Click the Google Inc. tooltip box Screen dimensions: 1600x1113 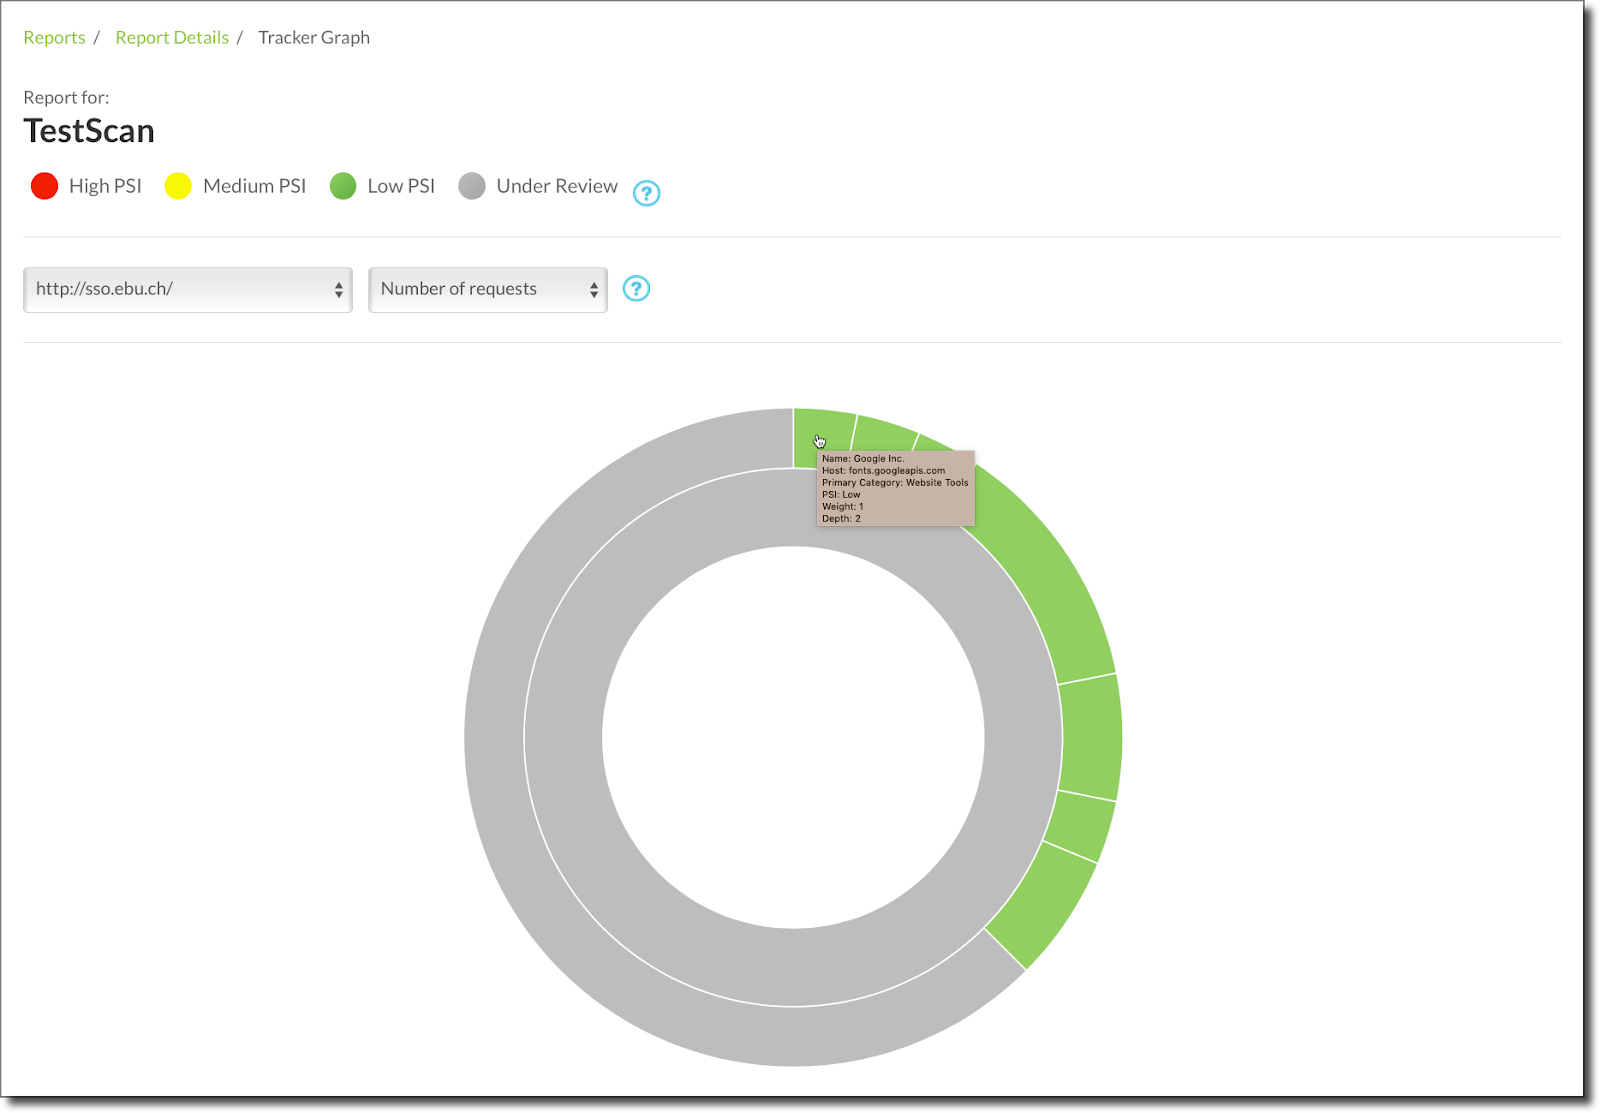[896, 488]
